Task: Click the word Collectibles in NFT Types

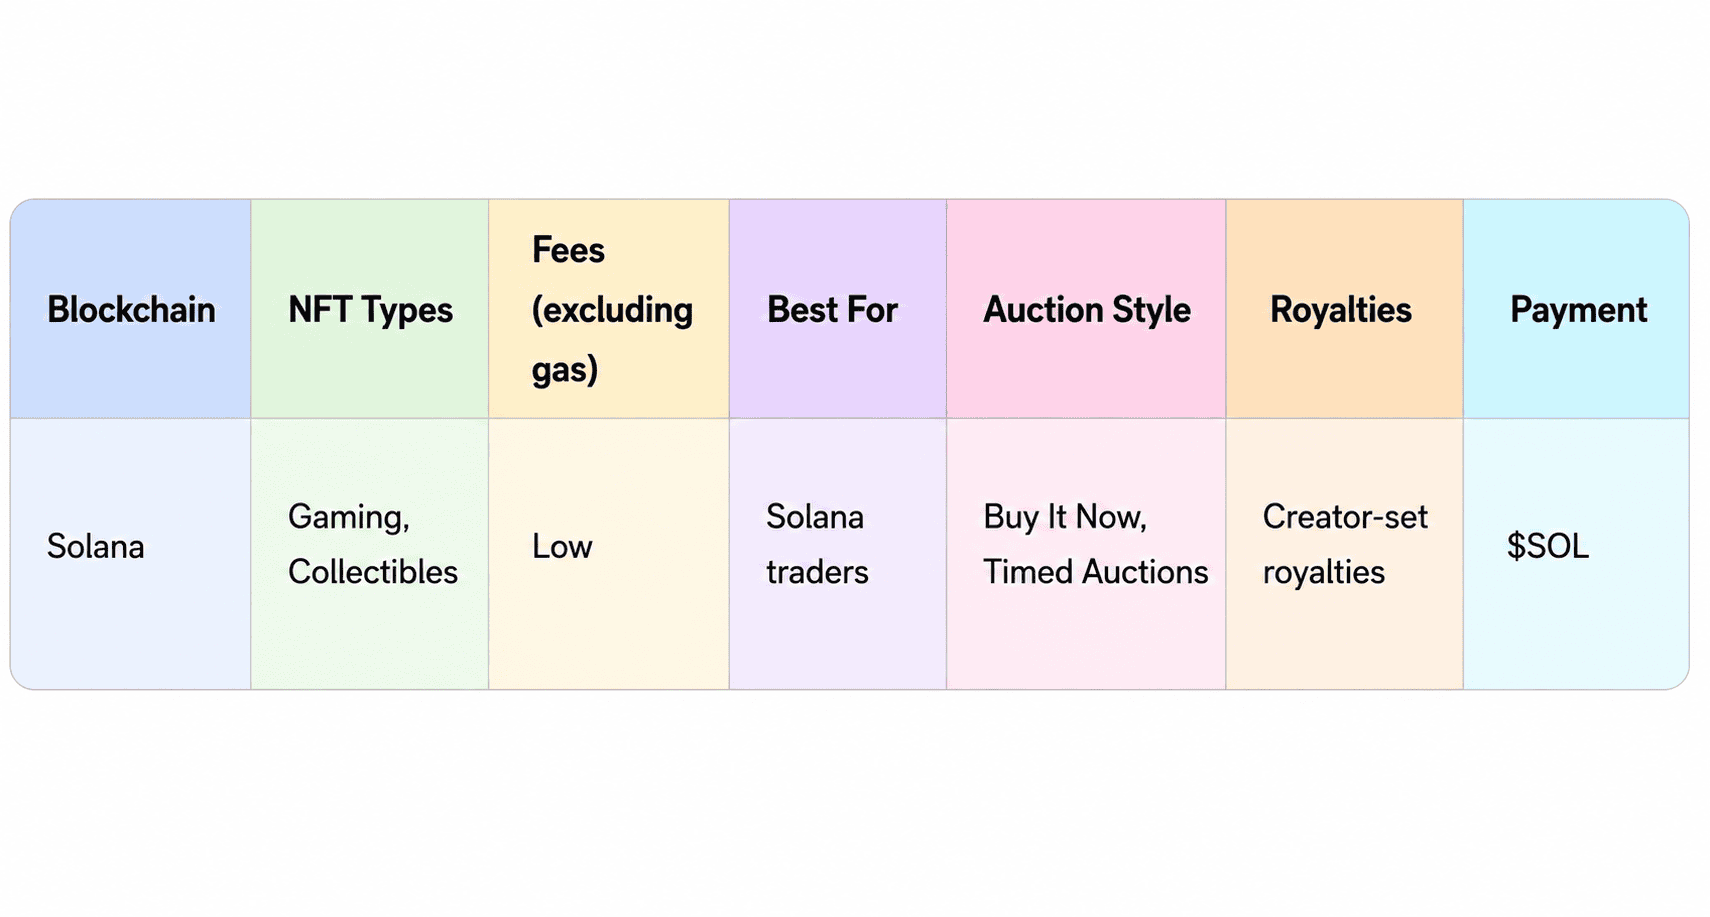Action: [373, 572]
